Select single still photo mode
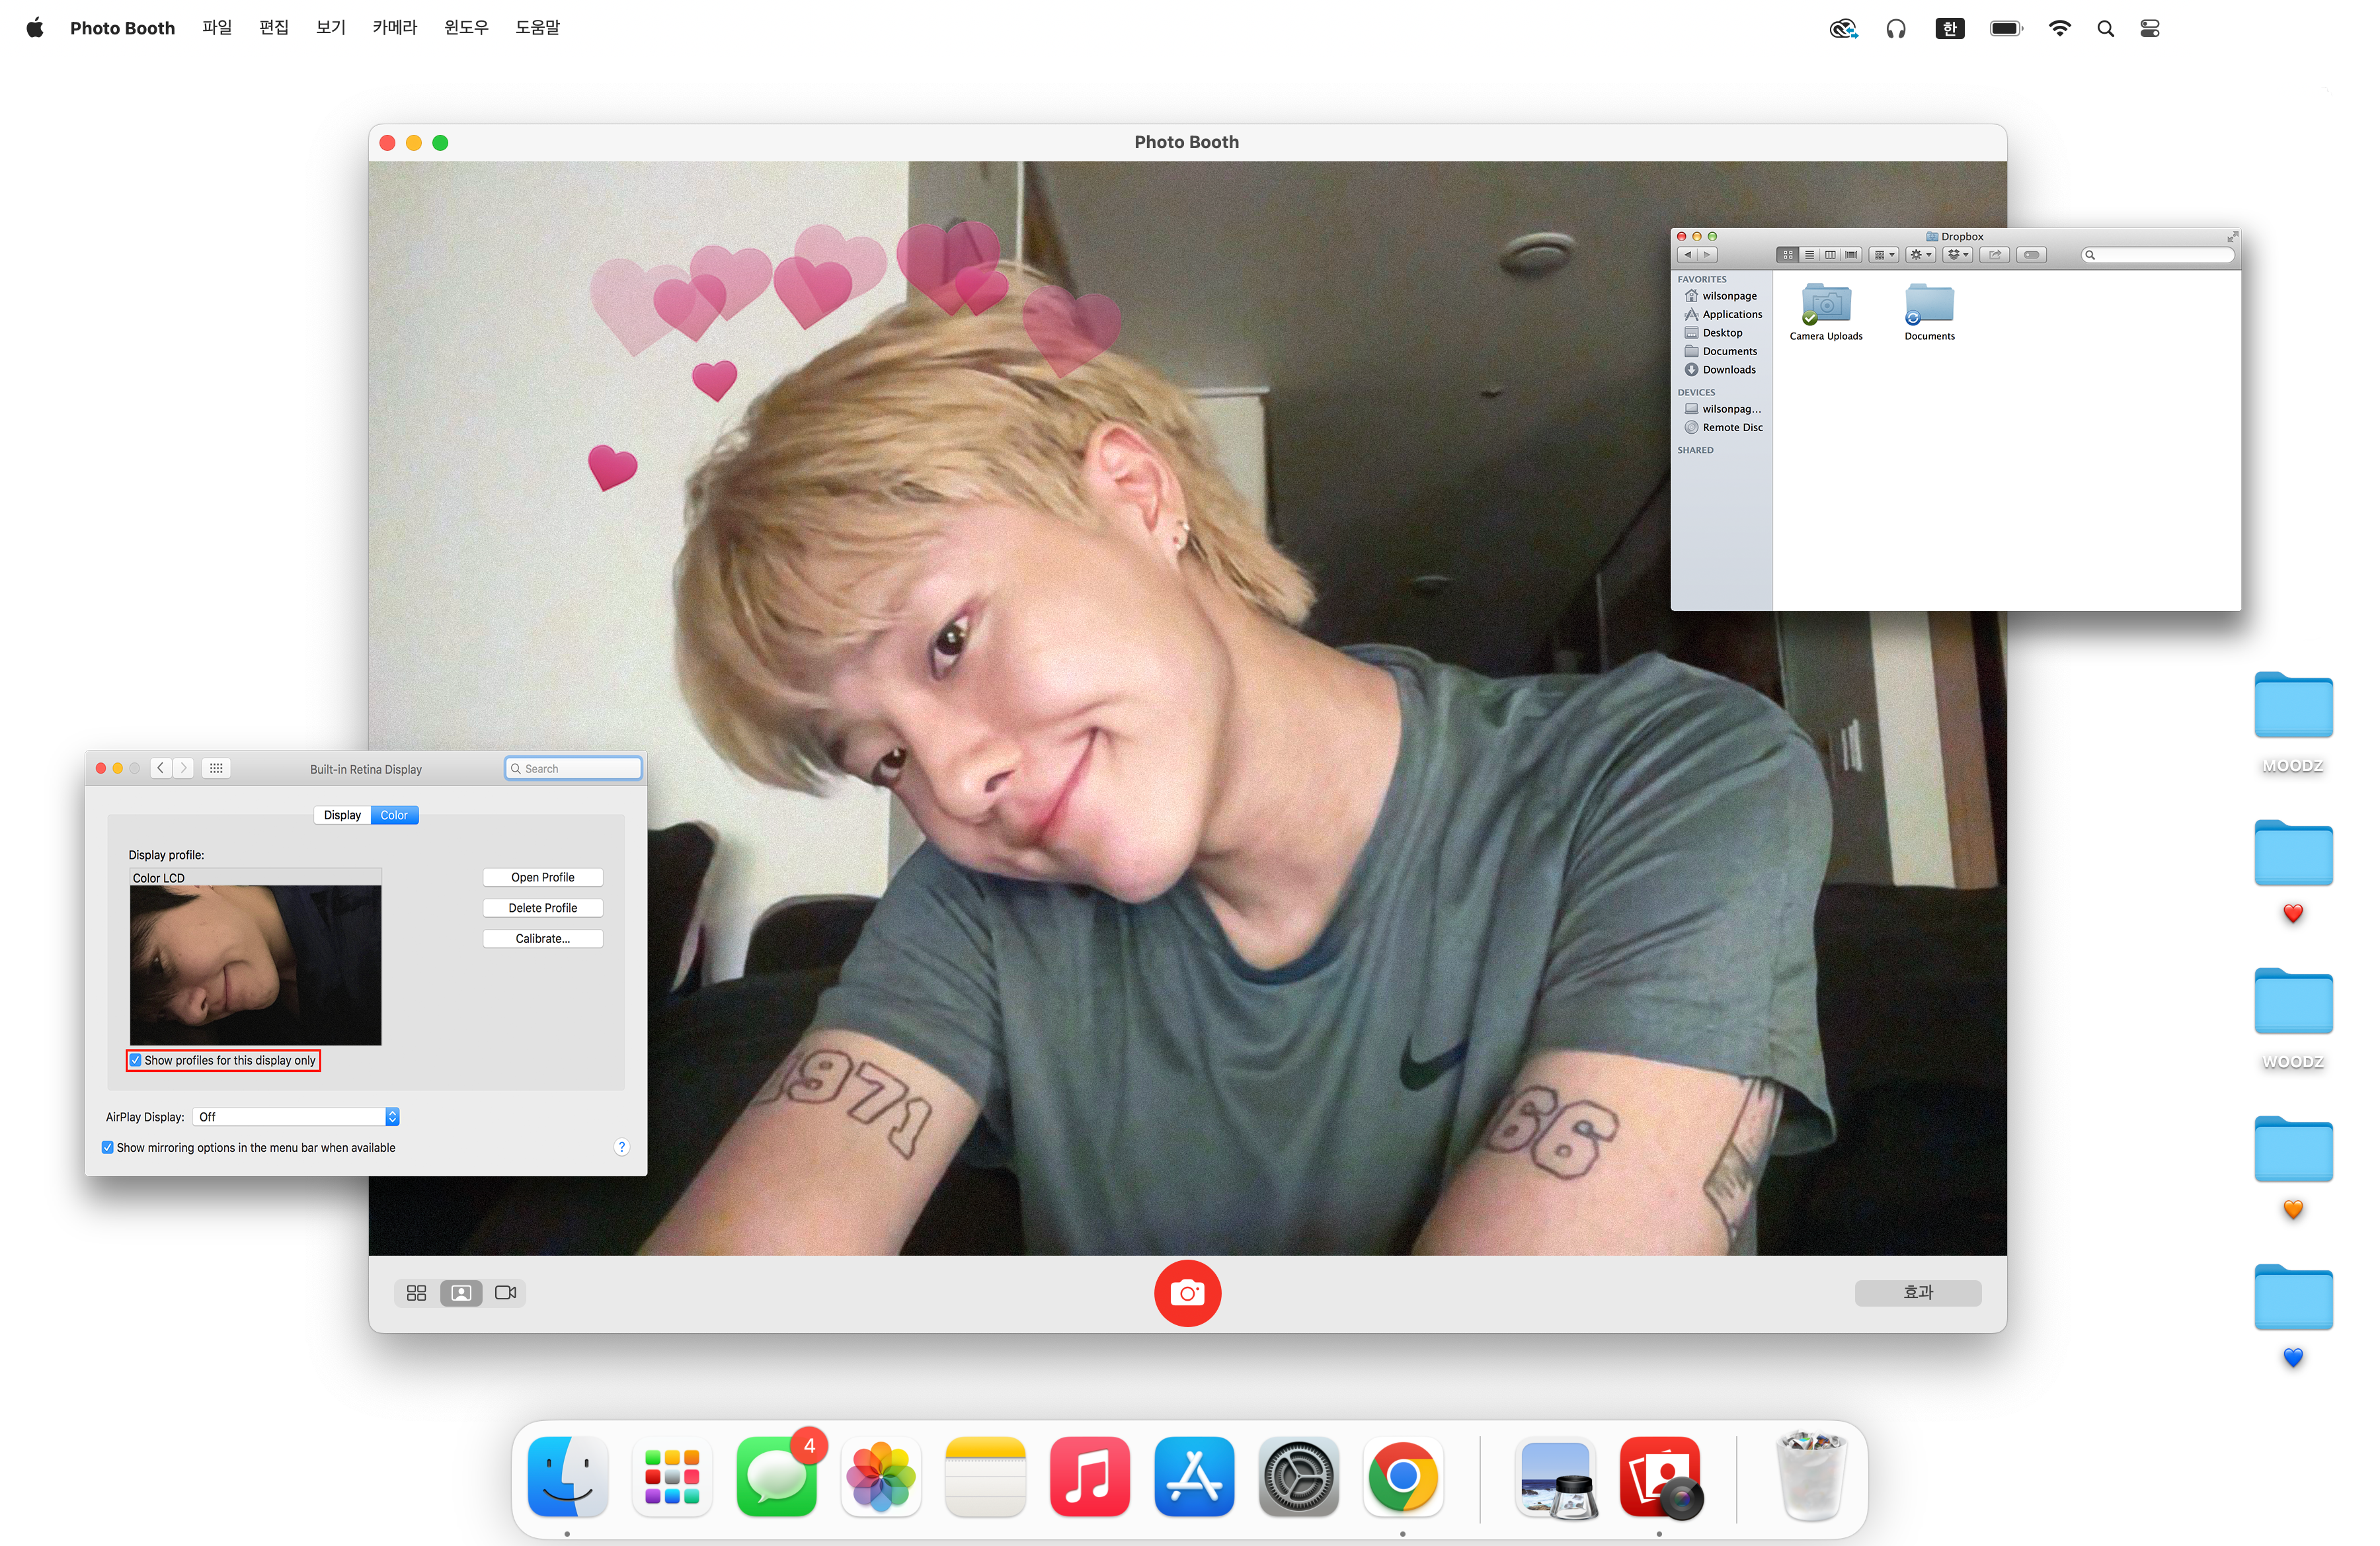2380x1546 pixels. 461,1293
